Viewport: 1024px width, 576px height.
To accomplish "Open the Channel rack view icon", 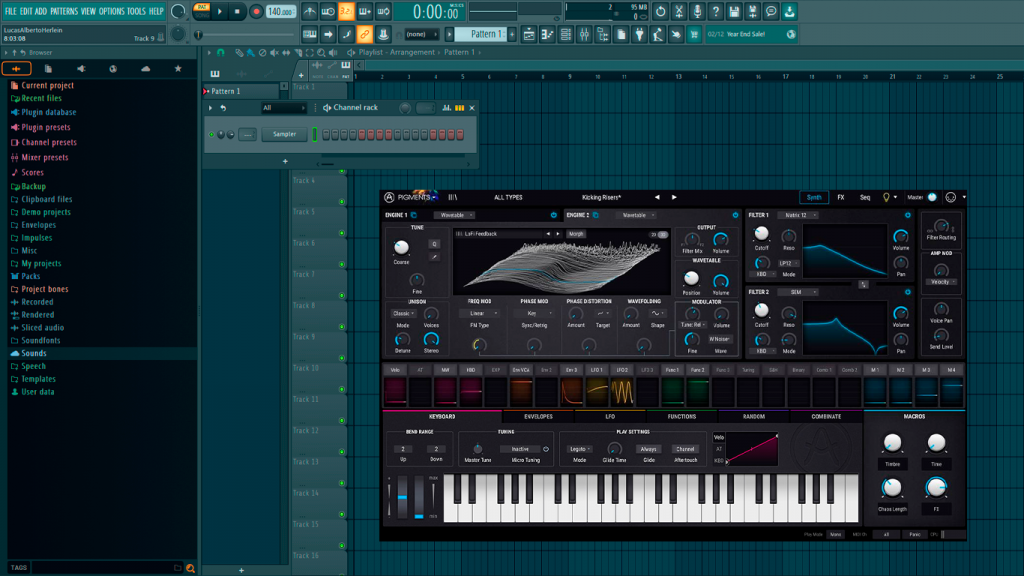I will 566,35.
